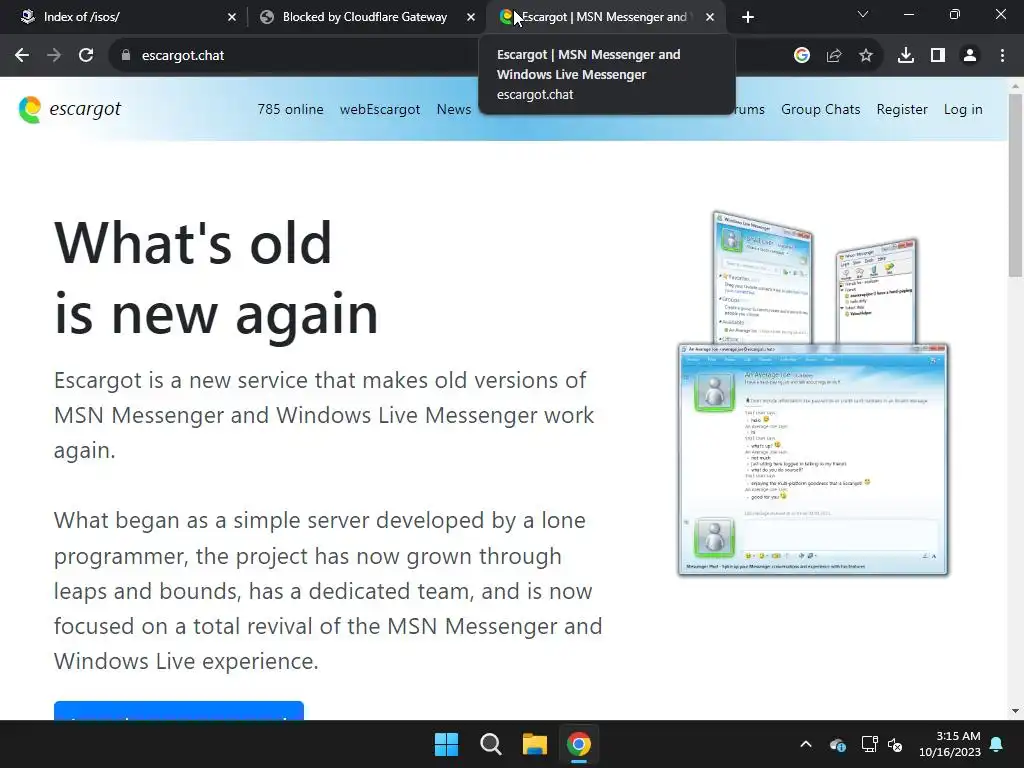The image size is (1024, 768).
Task: Click the blue button under the intro text
Action: (179, 711)
